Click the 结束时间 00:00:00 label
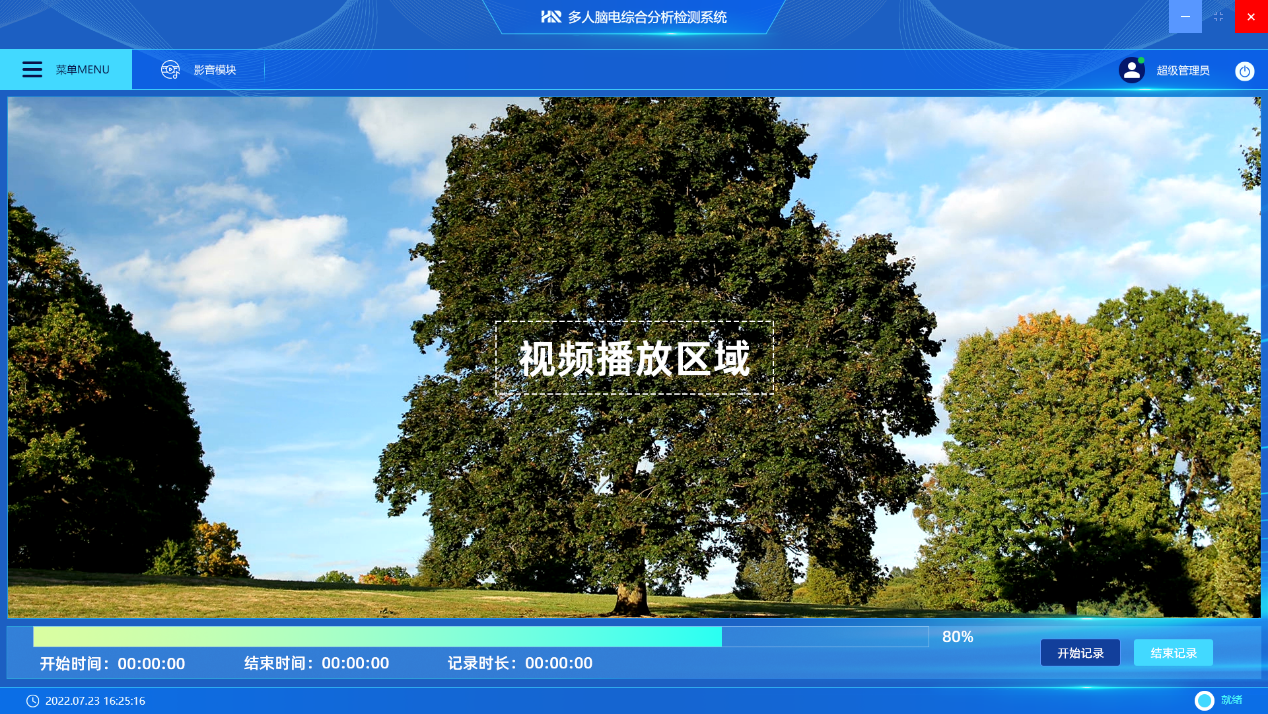This screenshot has height=714, width=1268. pos(317,663)
